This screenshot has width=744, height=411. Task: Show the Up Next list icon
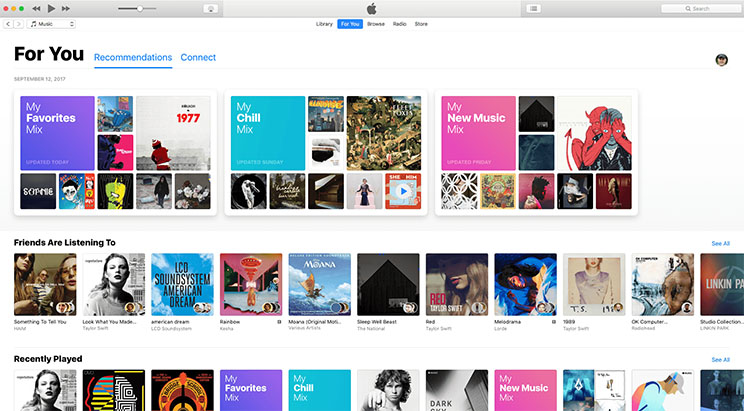(x=534, y=8)
